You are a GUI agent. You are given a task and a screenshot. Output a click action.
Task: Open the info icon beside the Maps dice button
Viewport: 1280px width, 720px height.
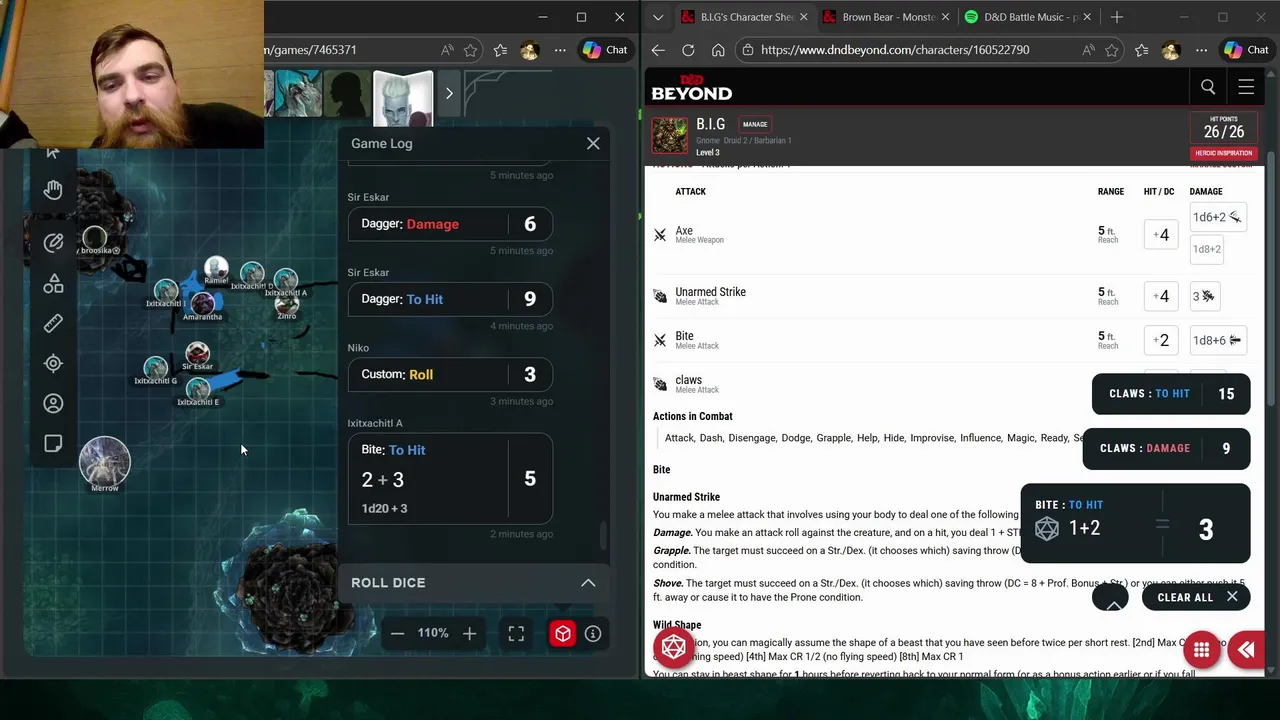point(593,633)
